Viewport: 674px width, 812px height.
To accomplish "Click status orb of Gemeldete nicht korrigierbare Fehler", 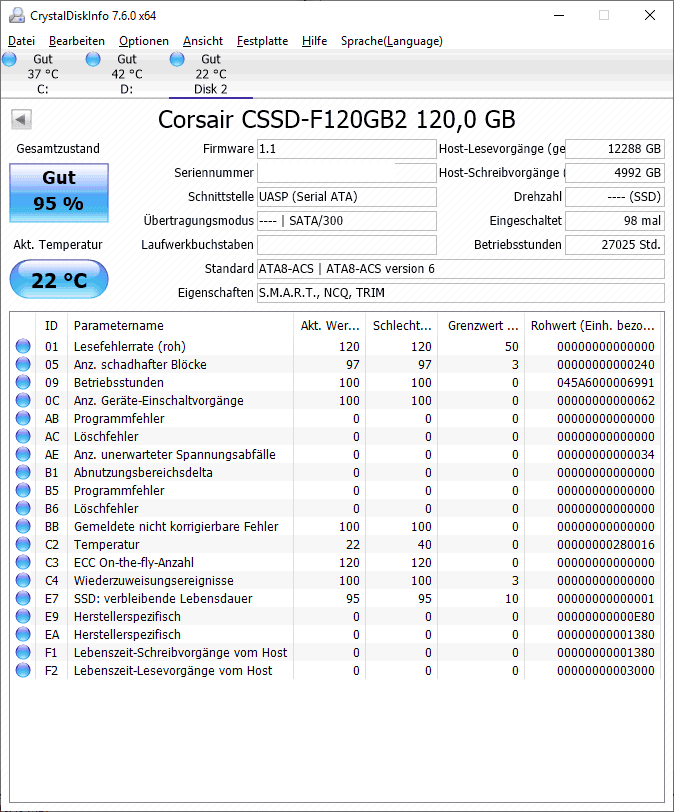I will click(23, 526).
